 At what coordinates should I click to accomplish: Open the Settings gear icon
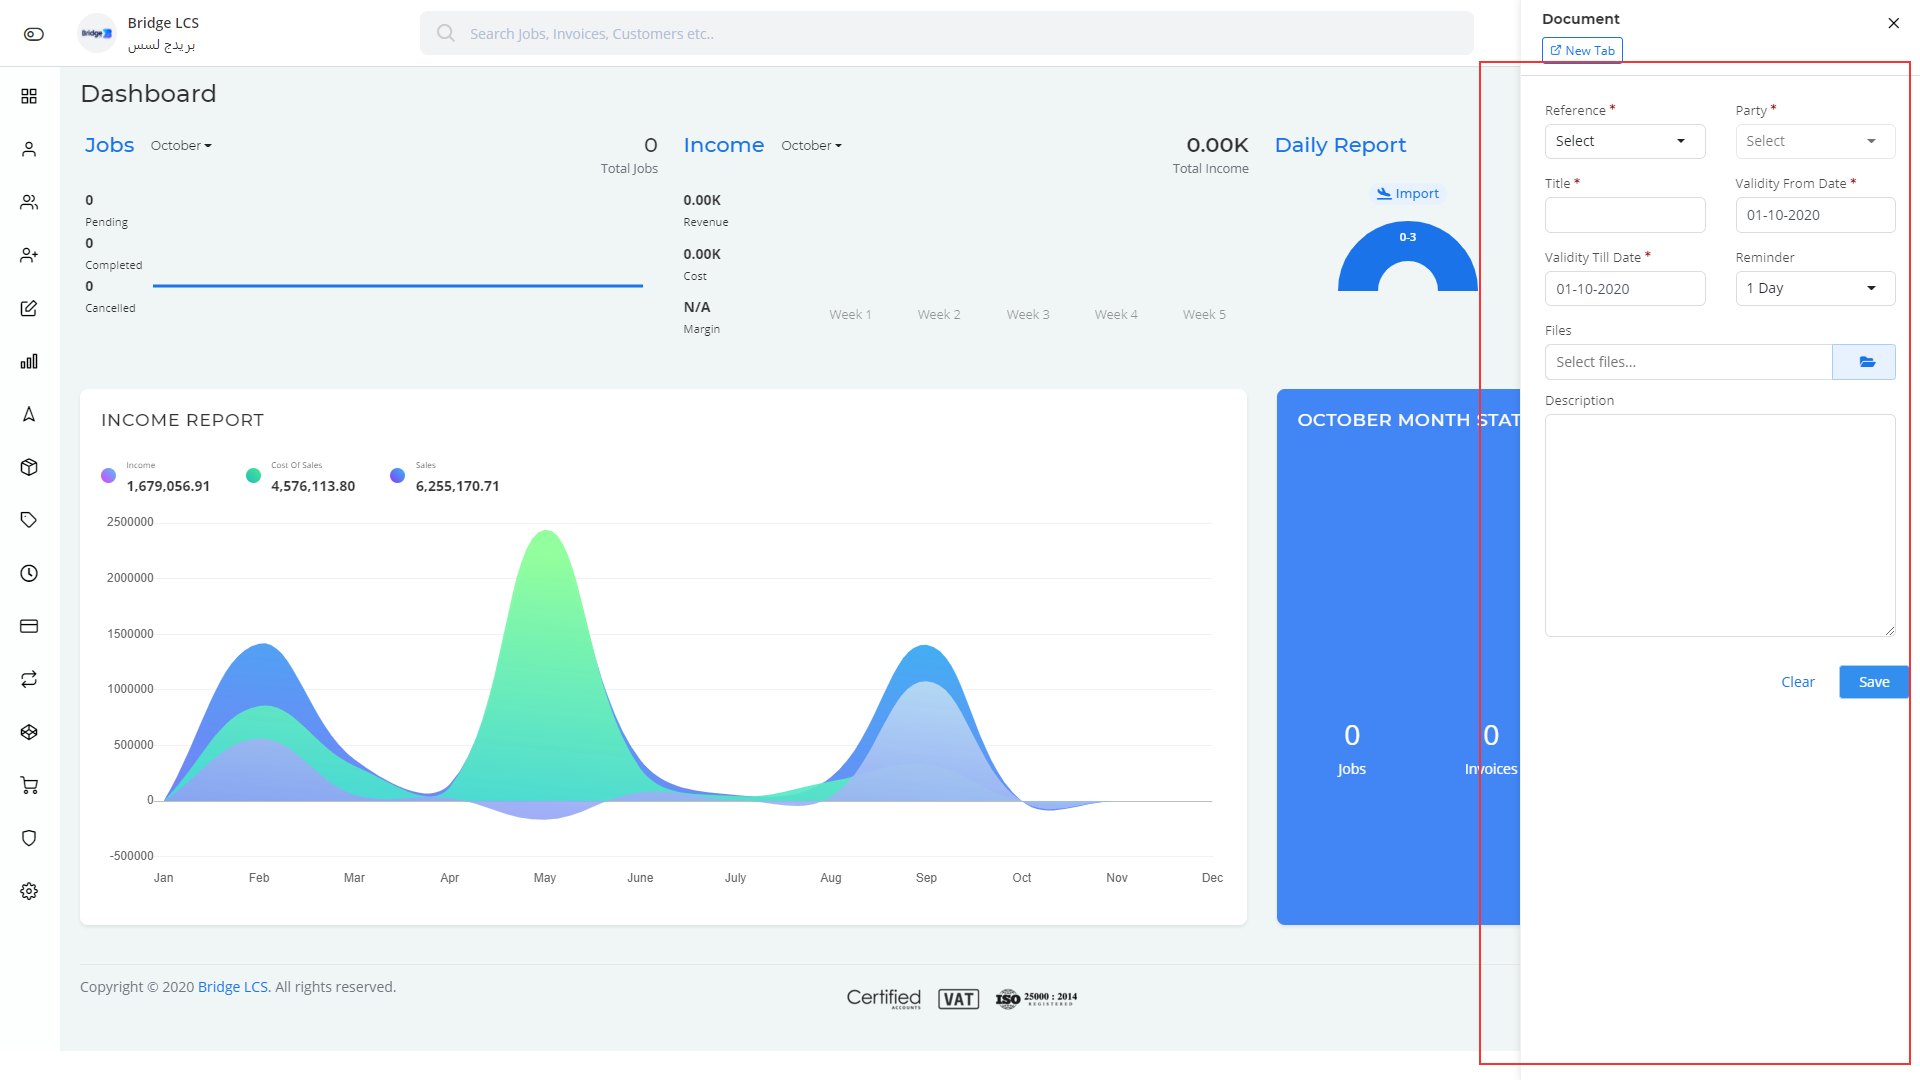pyautogui.click(x=29, y=890)
